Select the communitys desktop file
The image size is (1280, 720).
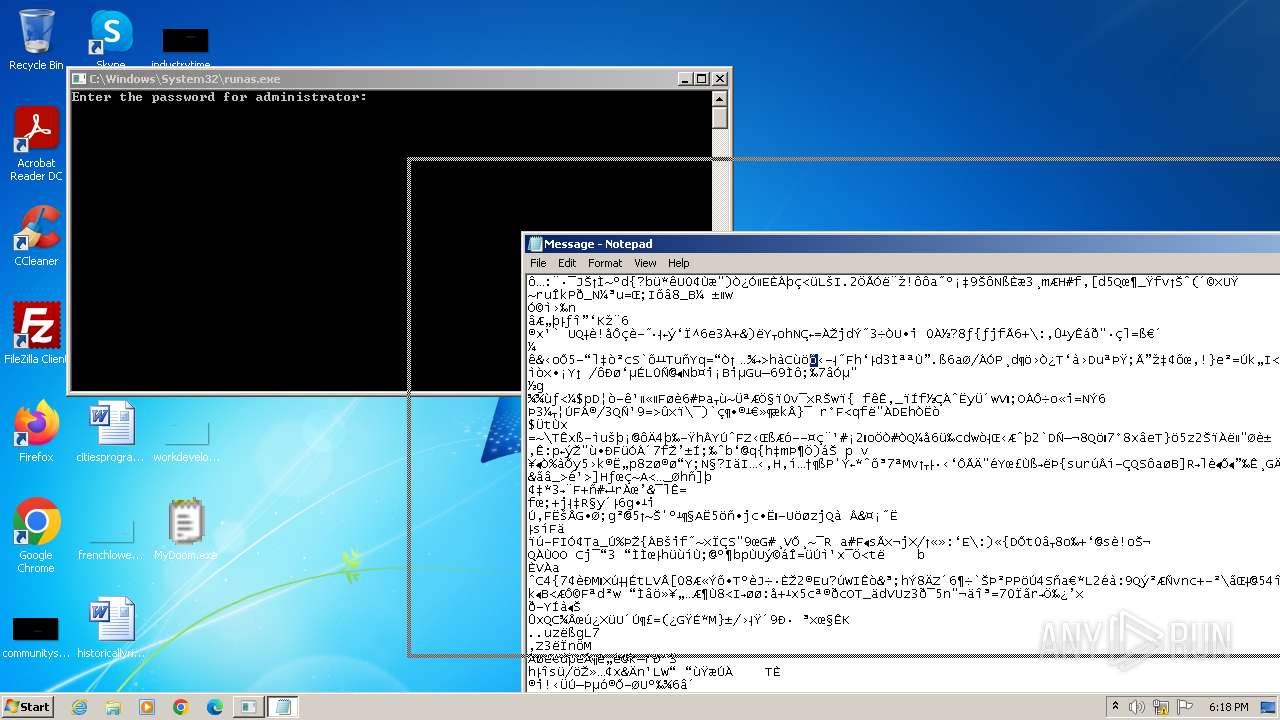(36, 636)
